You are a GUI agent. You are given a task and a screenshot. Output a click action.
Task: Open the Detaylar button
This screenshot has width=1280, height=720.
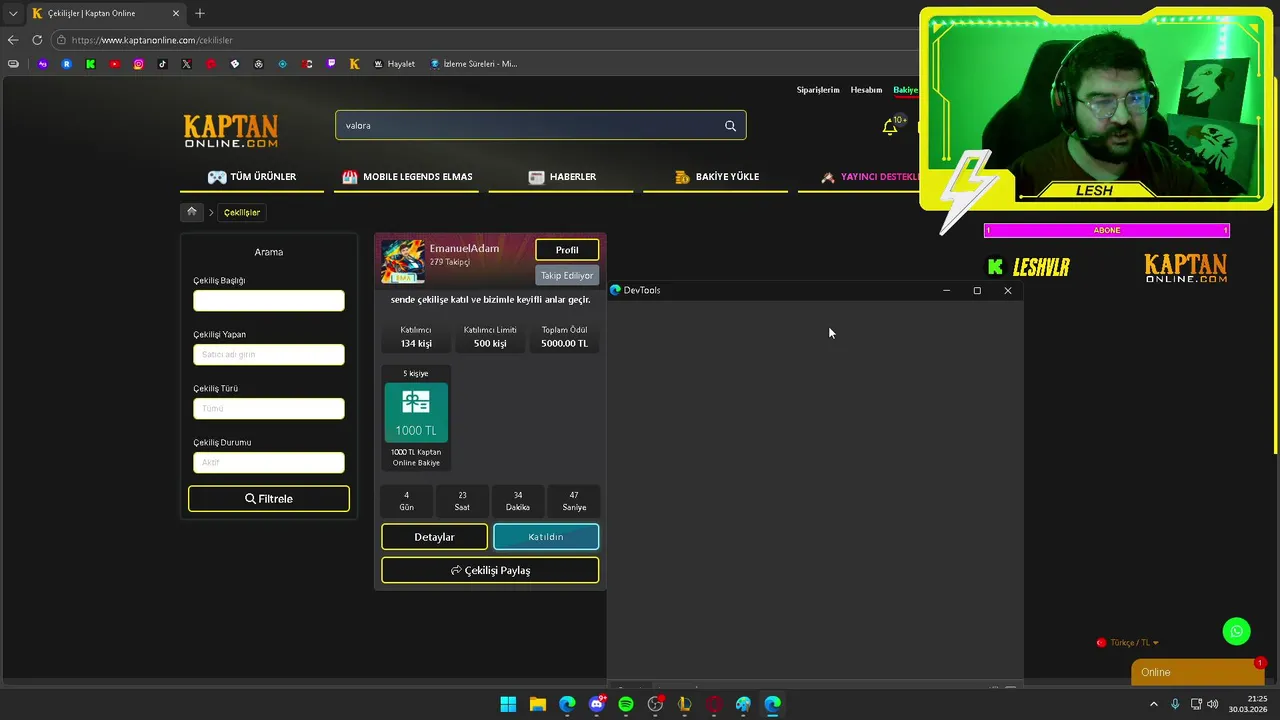(x=434, y=537)
